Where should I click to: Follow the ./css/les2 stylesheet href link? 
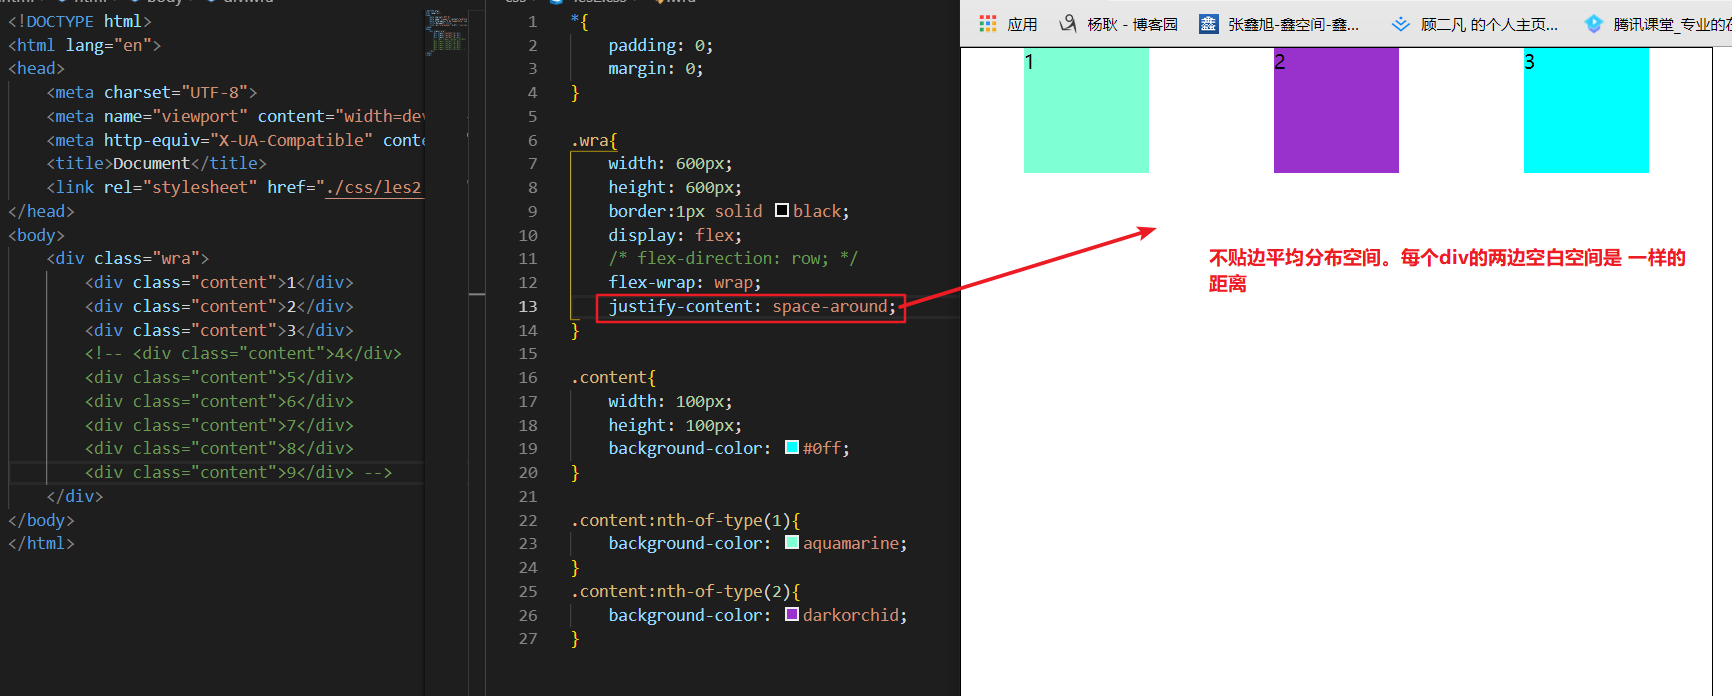pos(375,188)
